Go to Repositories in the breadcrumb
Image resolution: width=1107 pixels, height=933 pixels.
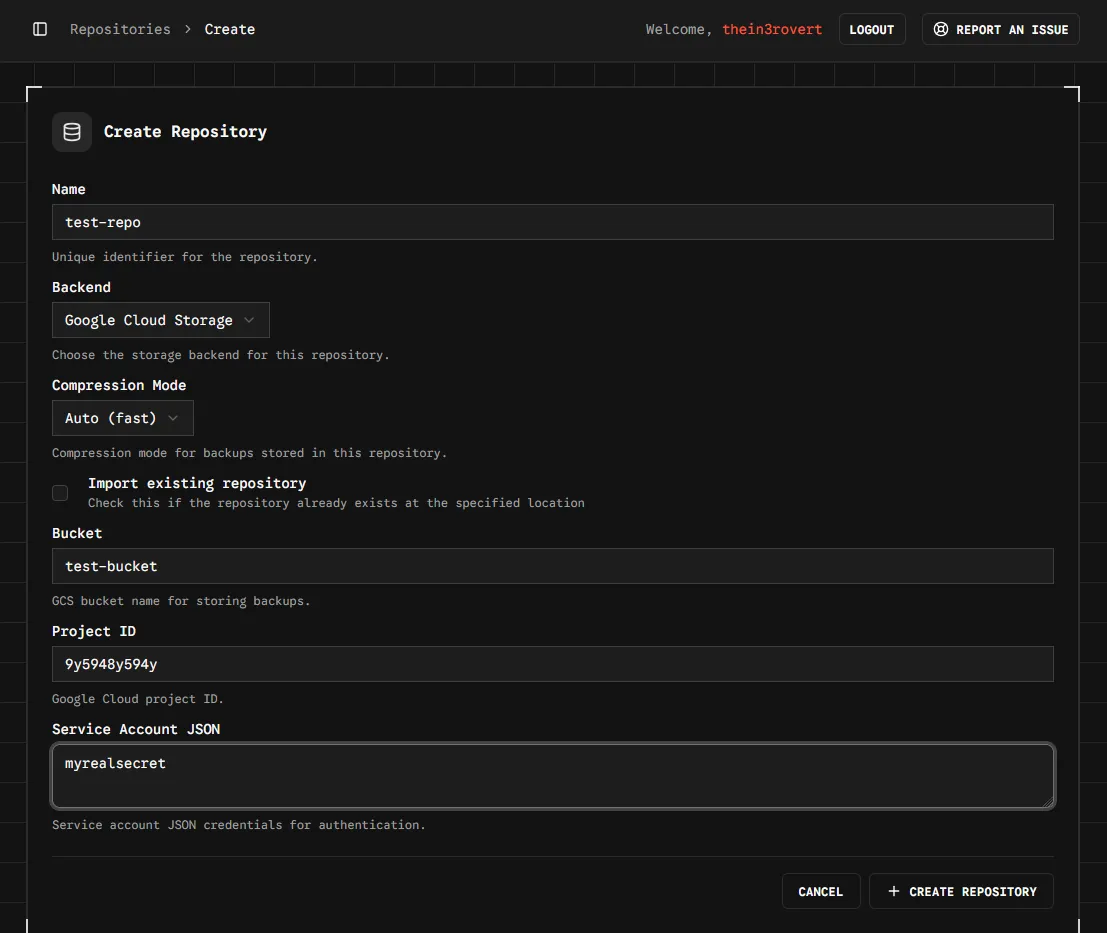120,29
